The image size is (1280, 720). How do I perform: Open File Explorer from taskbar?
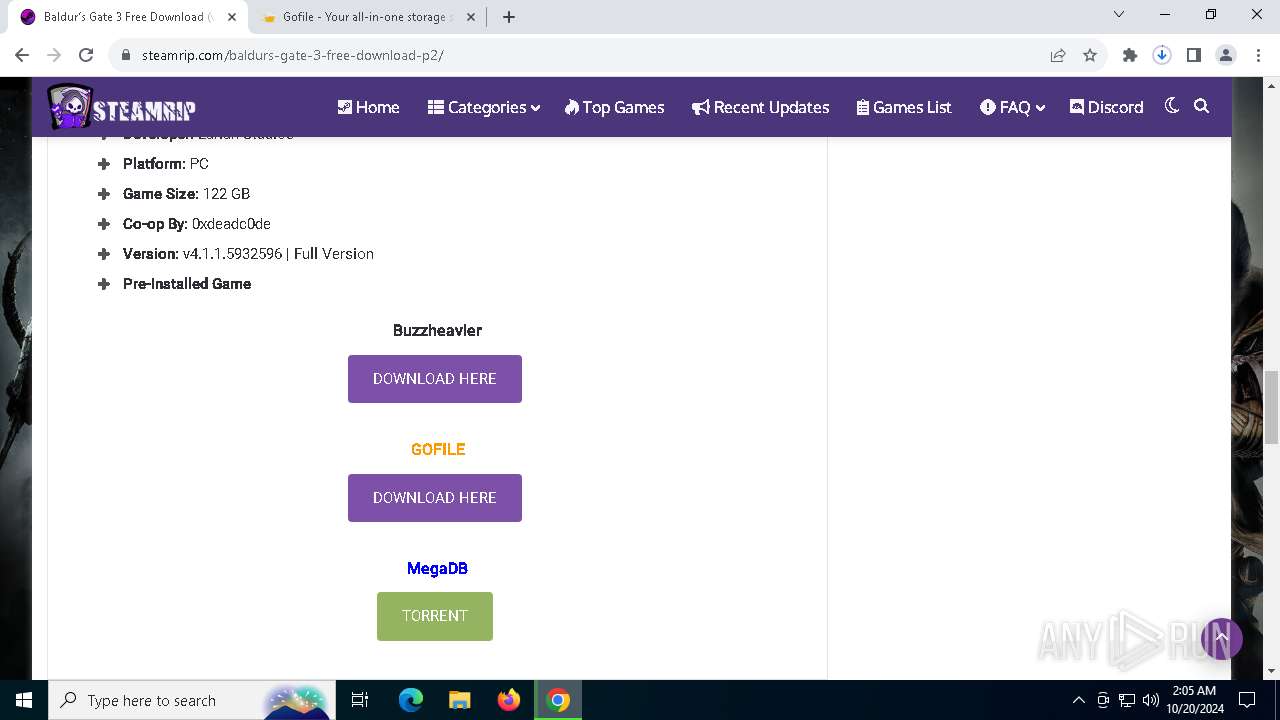460,700
